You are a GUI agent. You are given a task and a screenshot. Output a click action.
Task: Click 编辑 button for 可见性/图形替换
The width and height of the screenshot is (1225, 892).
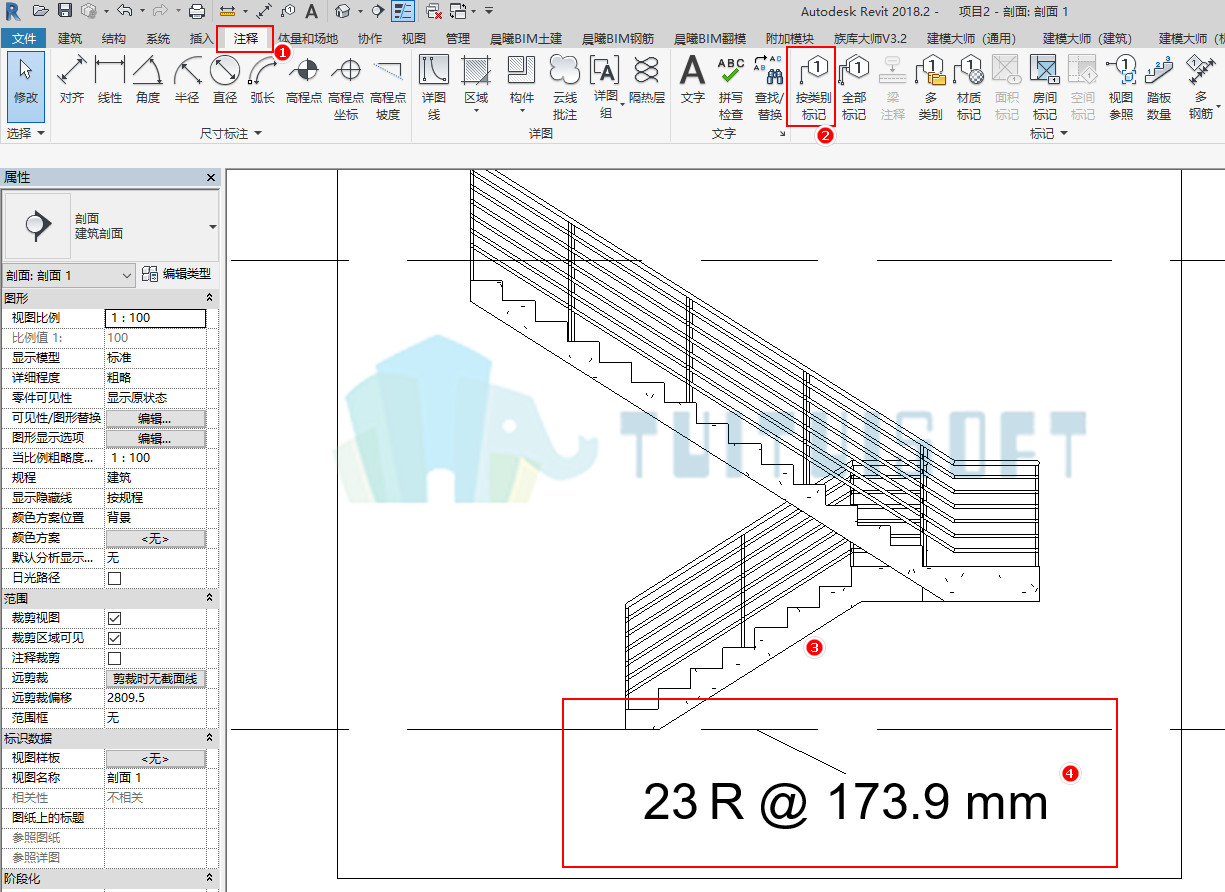click(x=155, y=418)
